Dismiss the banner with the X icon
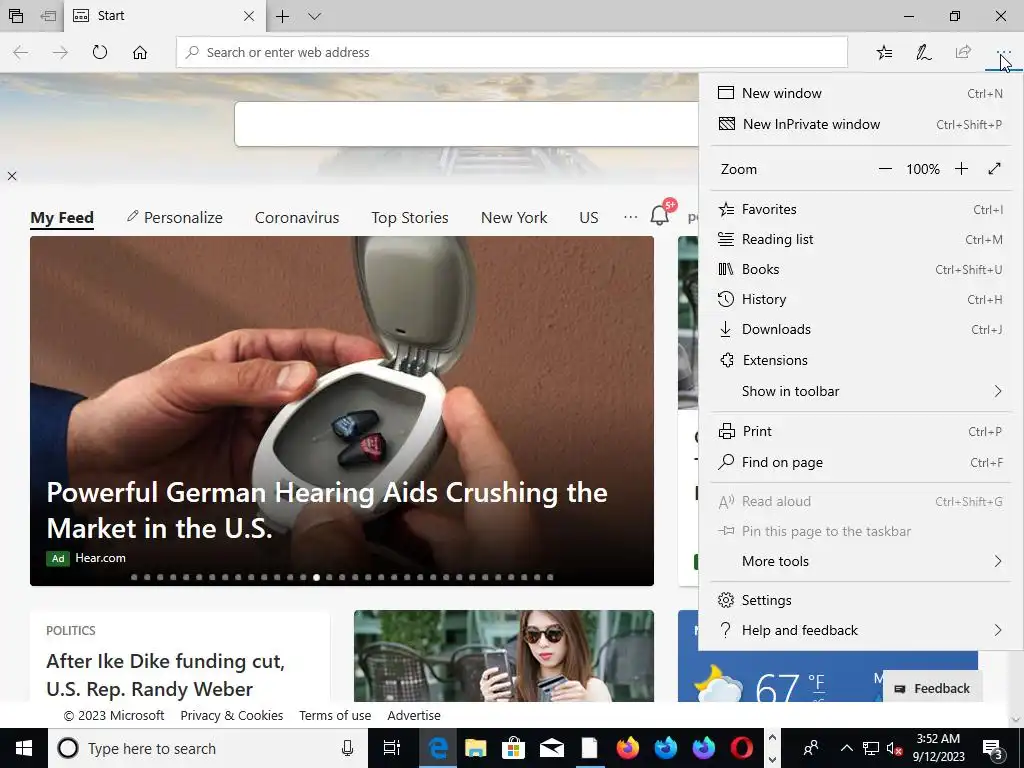This screenshot has height=768, width=1024. pos(12,176)
